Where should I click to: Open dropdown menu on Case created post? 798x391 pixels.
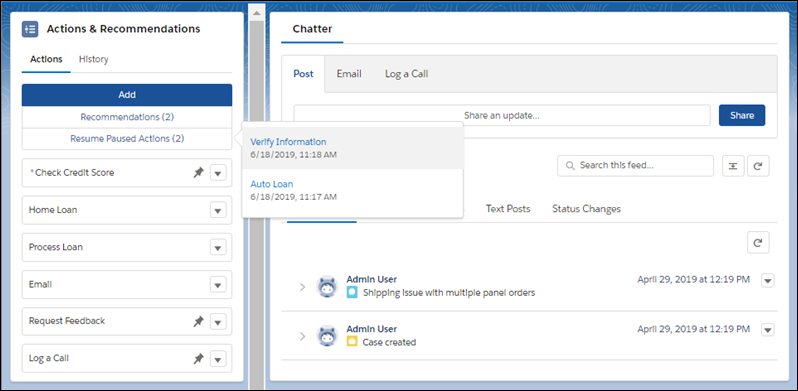[x=768, y=330]
